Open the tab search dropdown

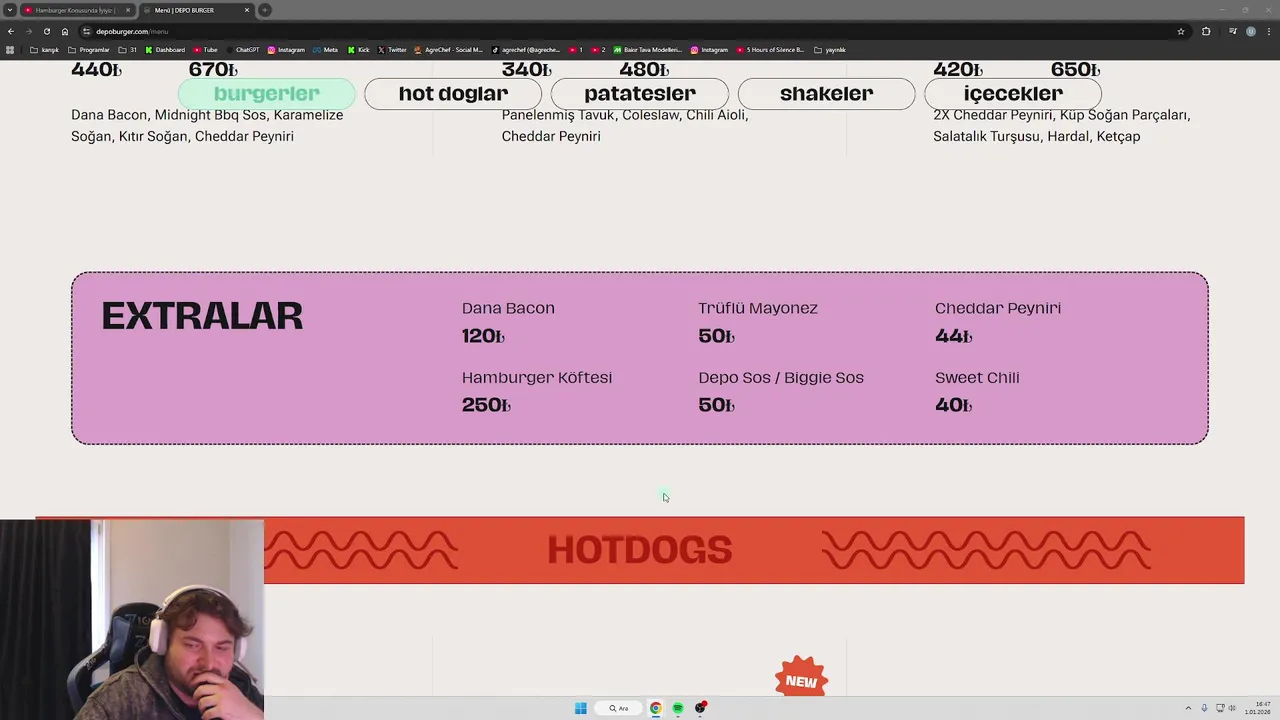[x=10, y=10]
